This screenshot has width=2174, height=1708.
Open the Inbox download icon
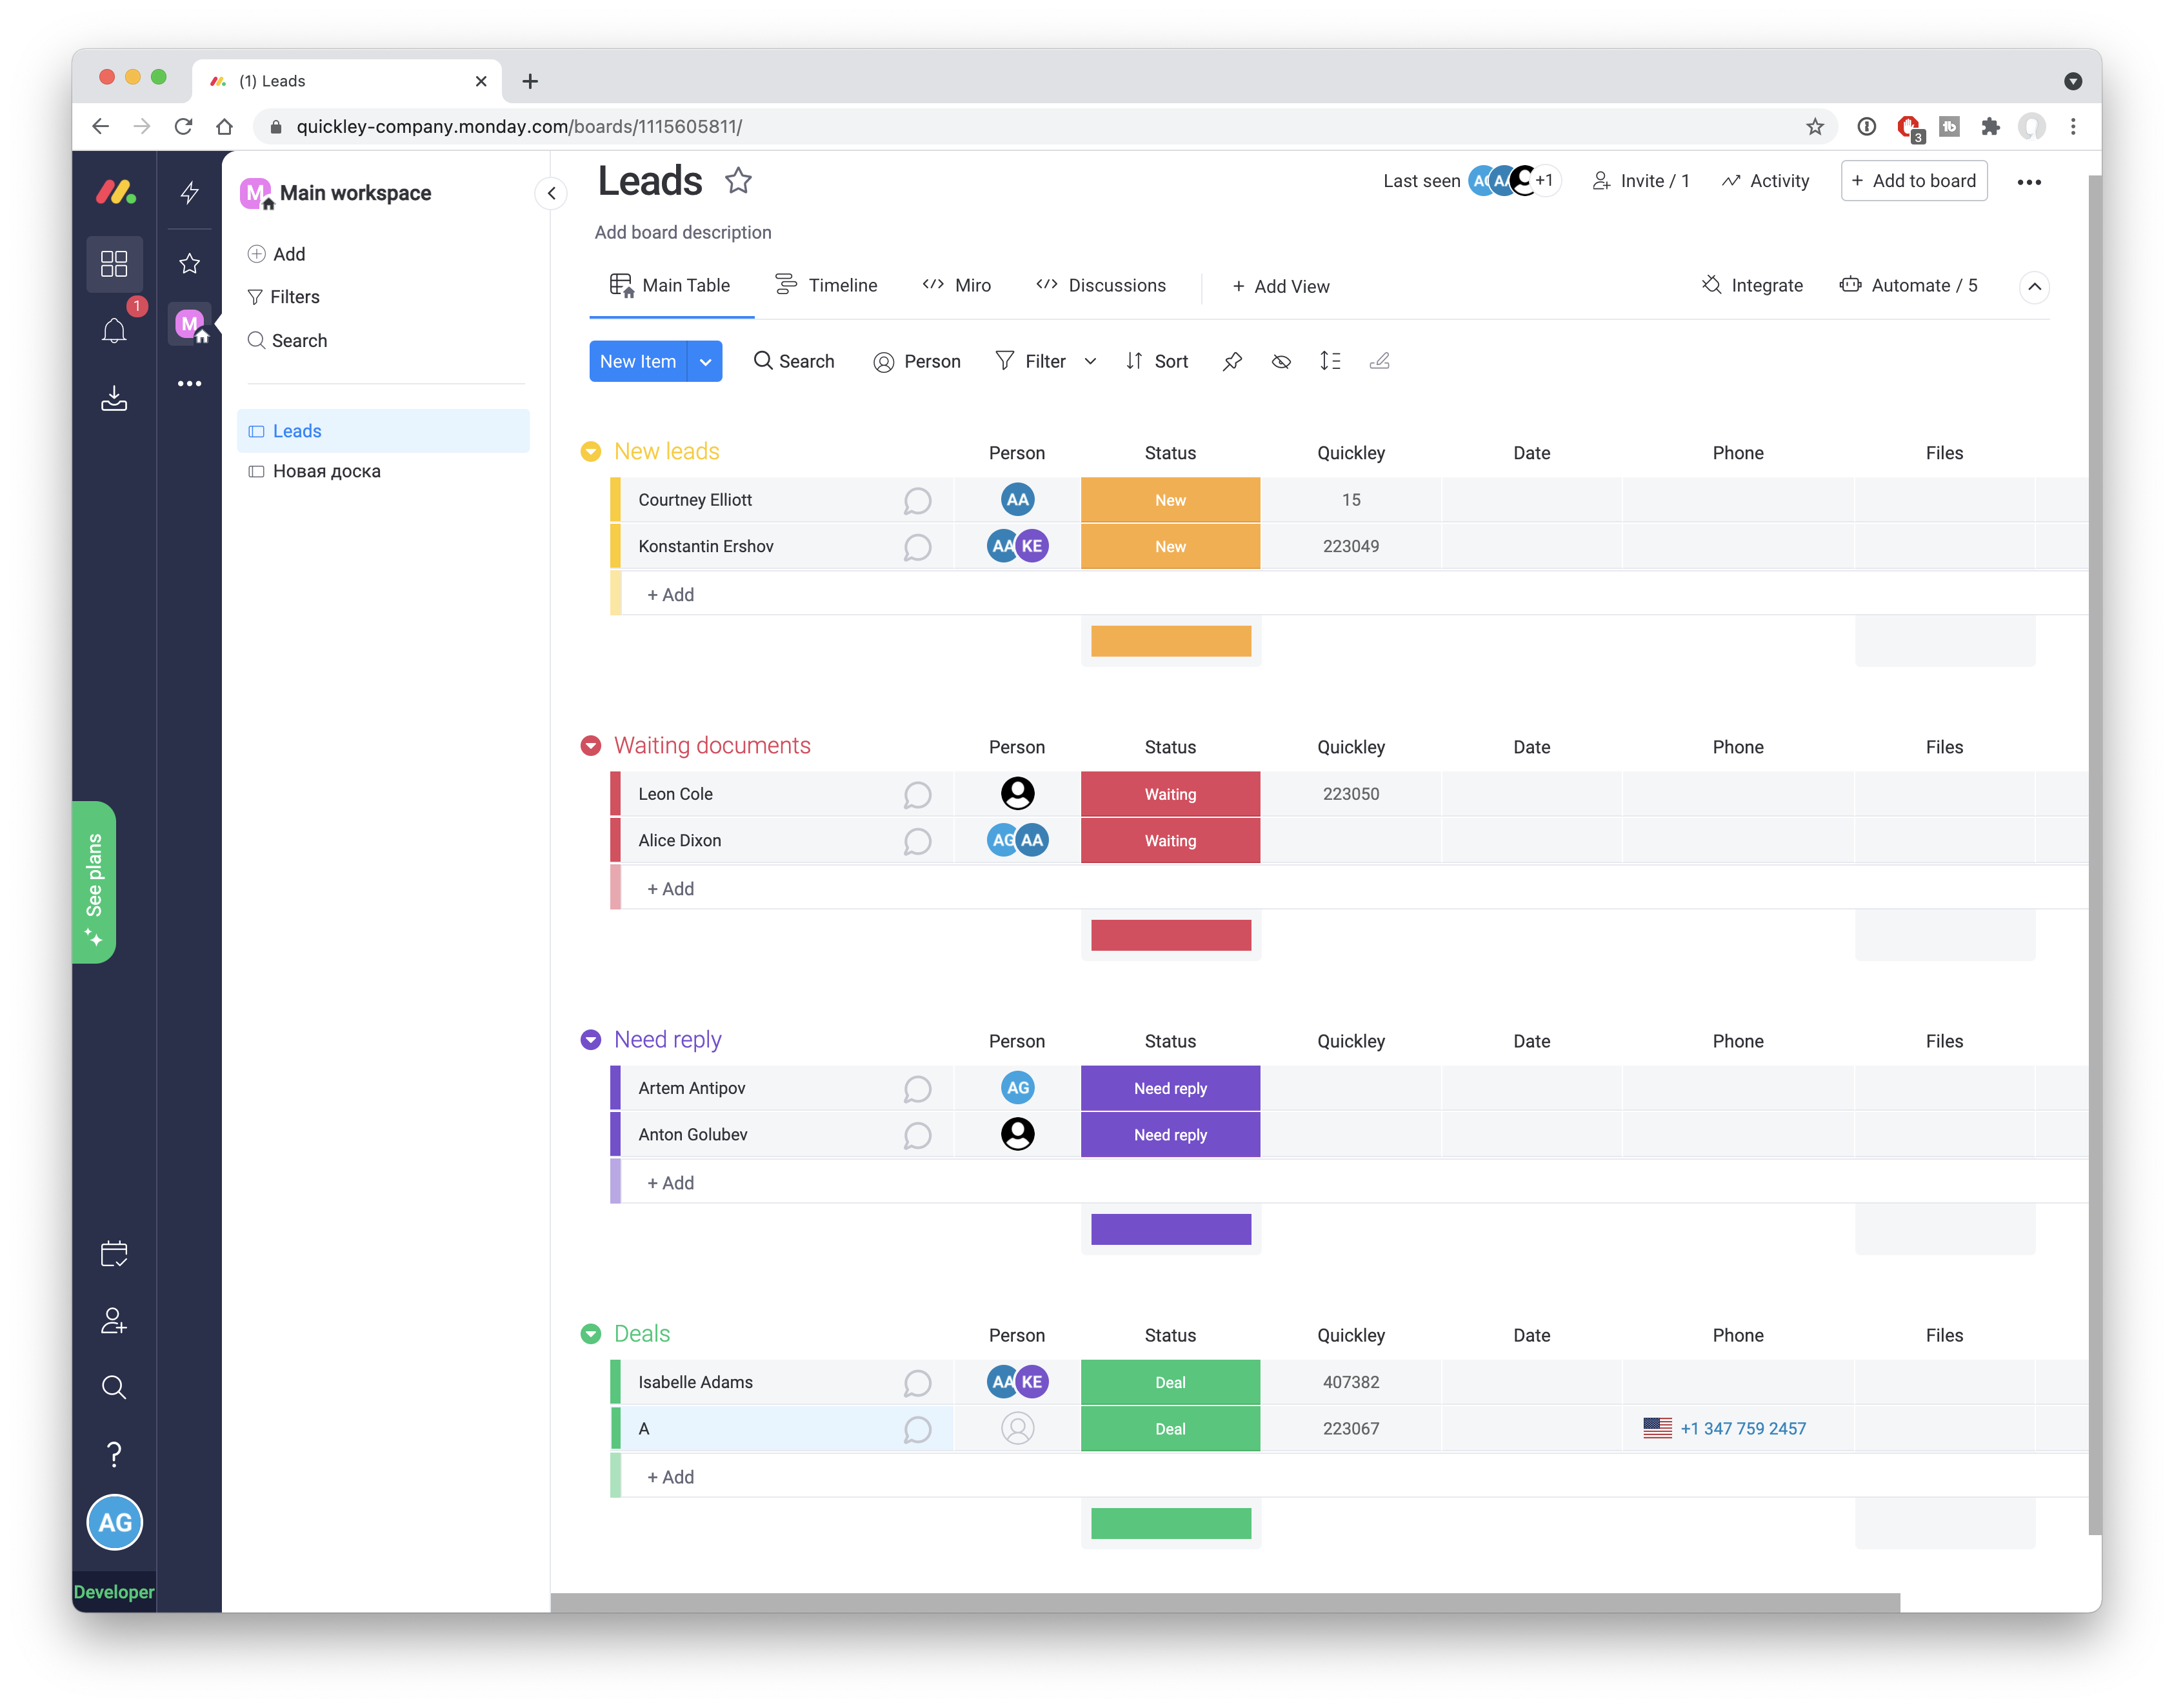point(114,399)
